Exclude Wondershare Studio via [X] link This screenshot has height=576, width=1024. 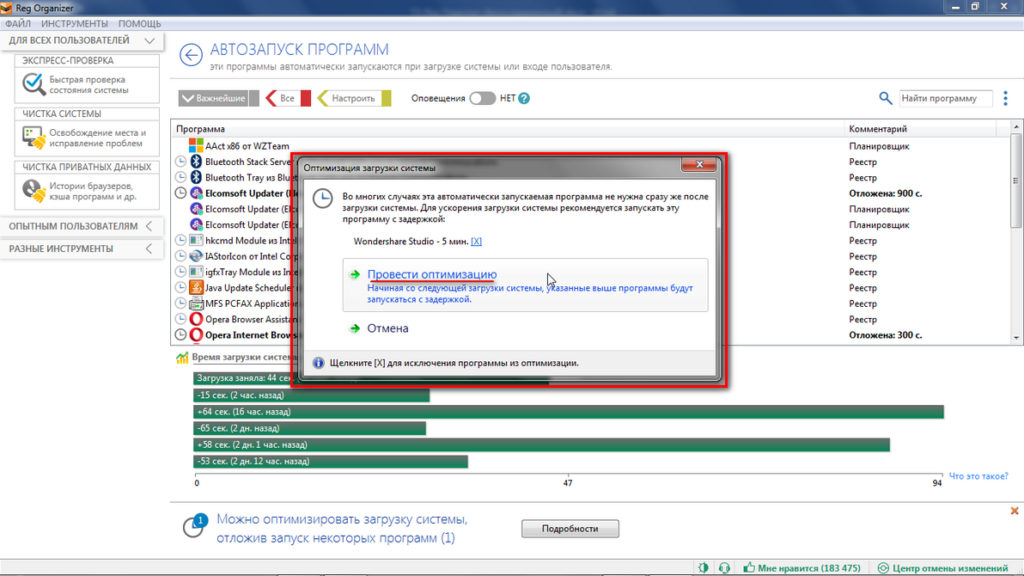476,242
